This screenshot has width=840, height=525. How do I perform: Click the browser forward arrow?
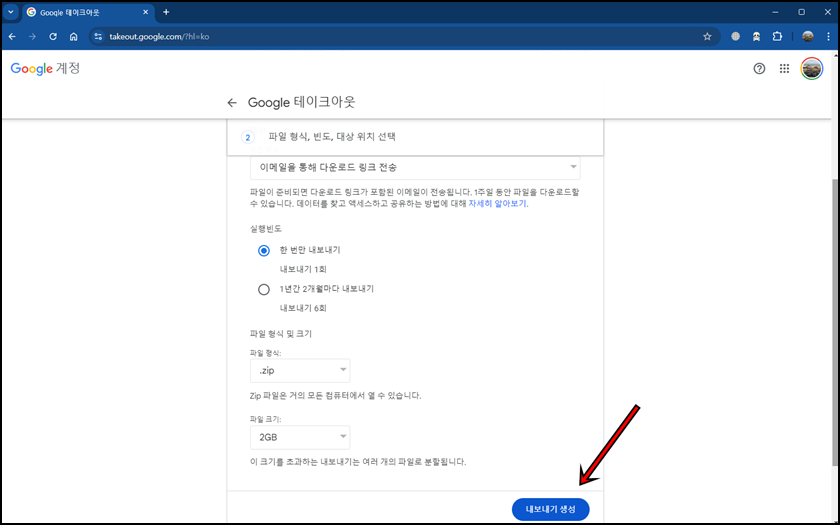pos(32,36)
